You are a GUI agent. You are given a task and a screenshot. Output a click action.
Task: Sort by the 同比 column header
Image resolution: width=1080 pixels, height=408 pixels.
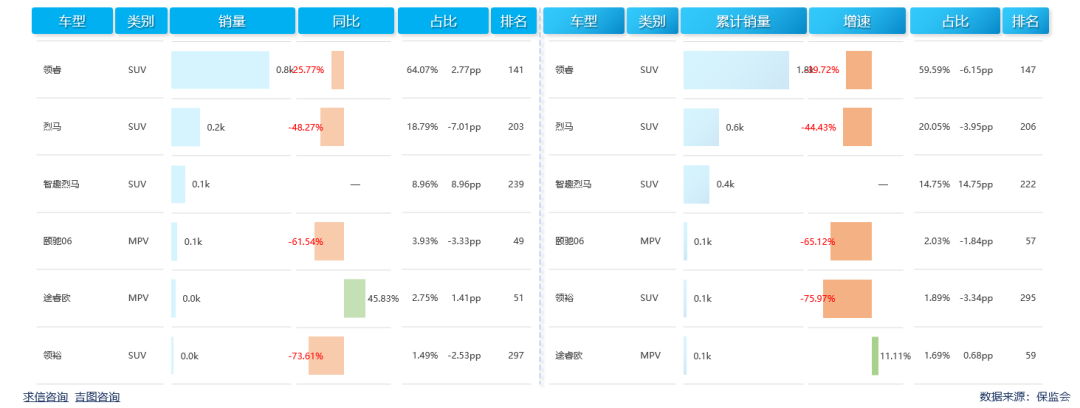345,21
